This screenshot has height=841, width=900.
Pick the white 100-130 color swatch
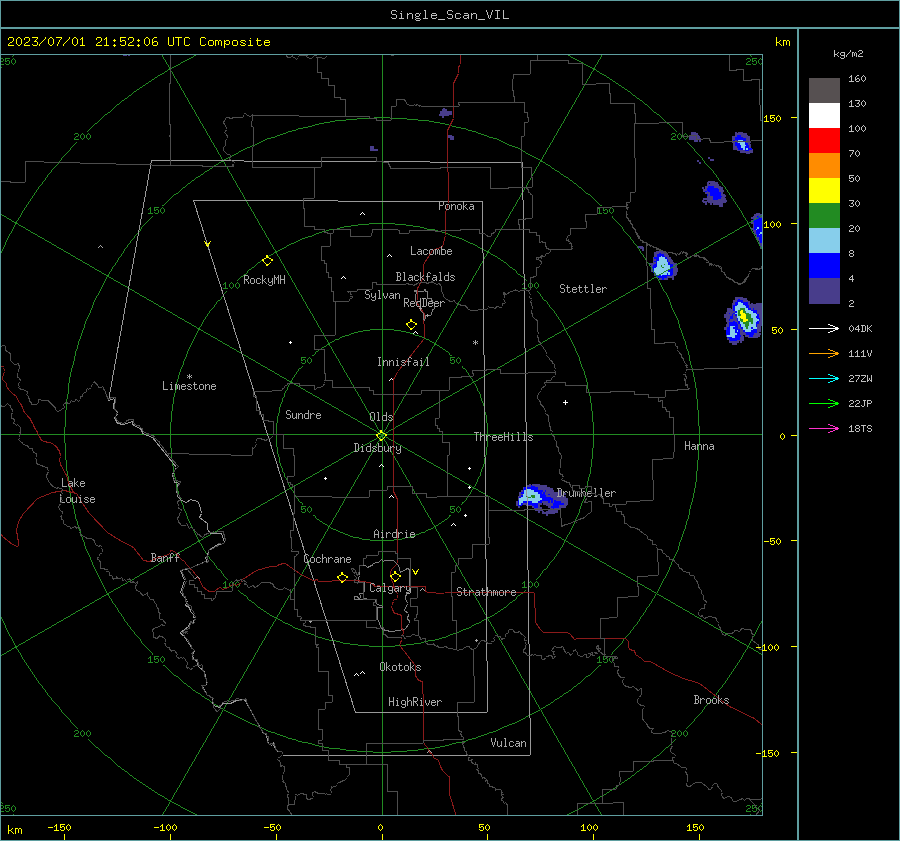tap(824, 116)
